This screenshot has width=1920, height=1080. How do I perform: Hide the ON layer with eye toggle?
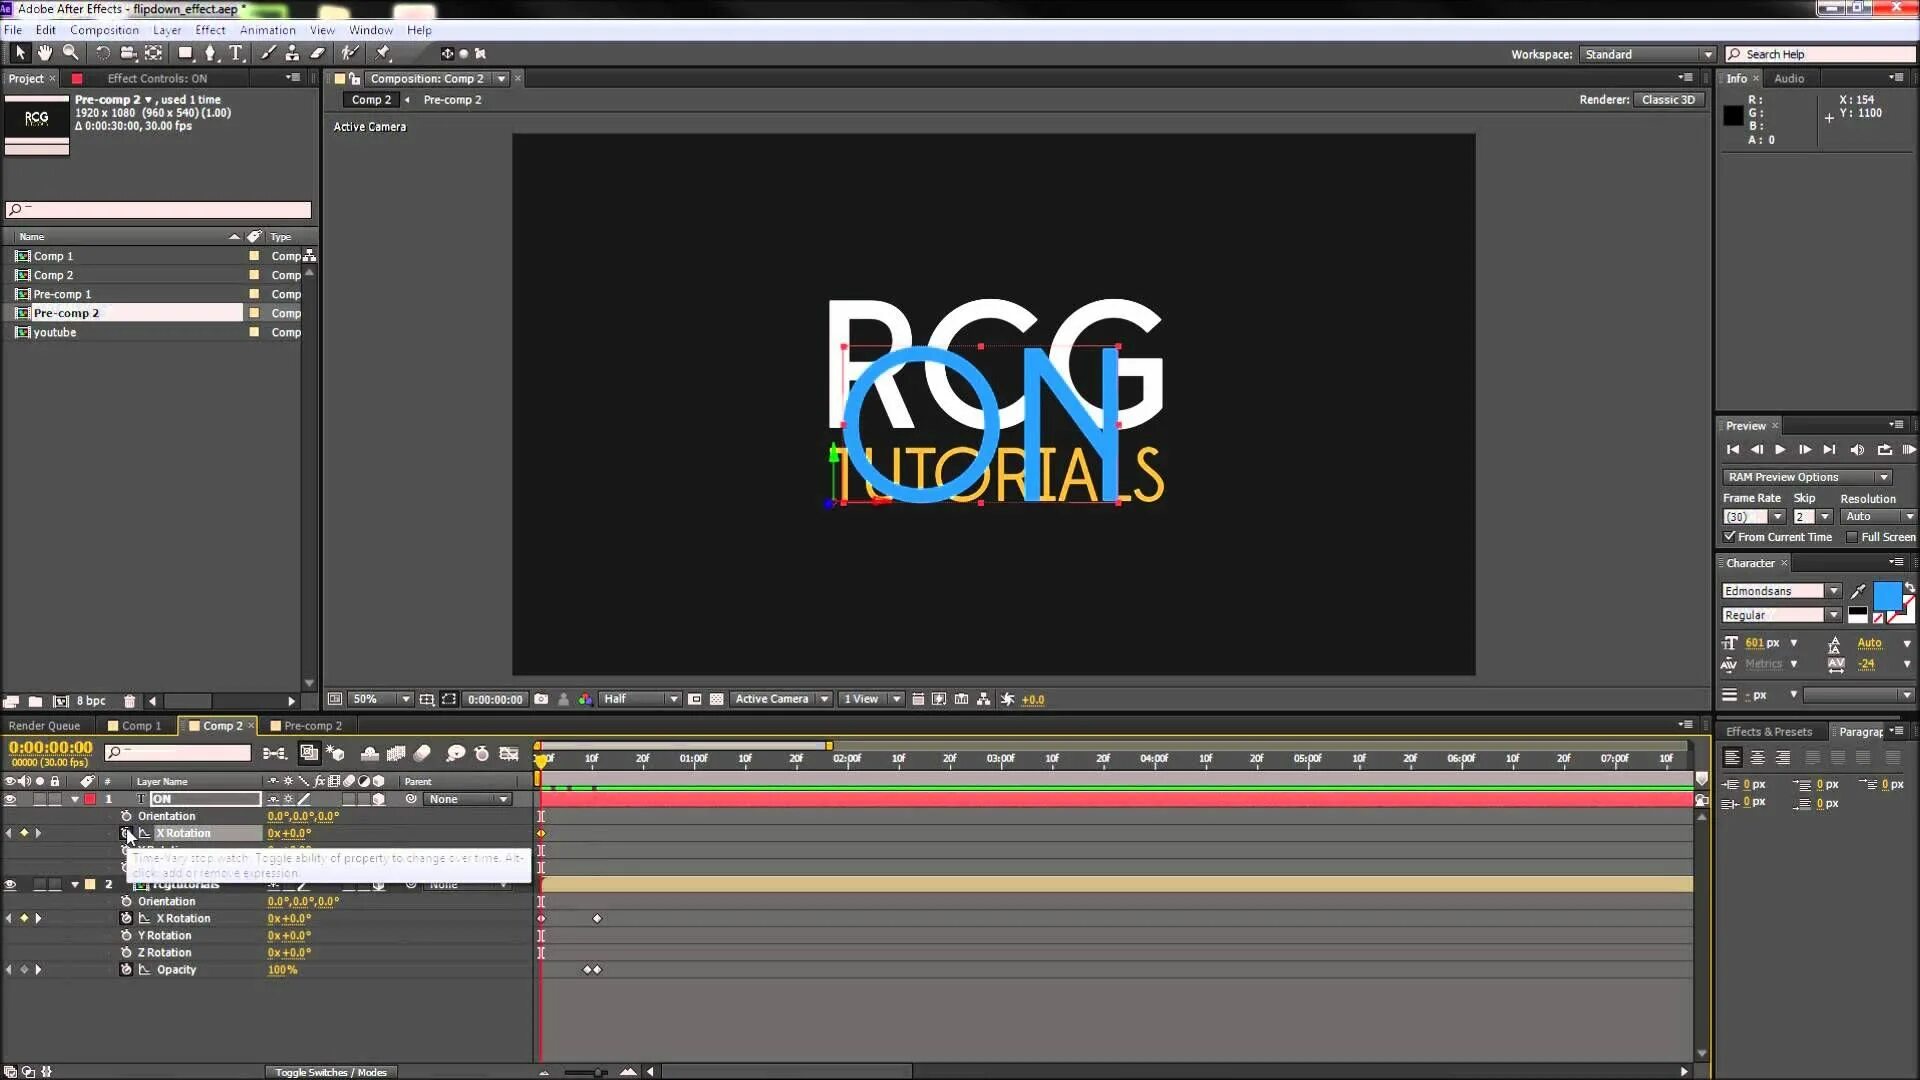coord(10,800)
